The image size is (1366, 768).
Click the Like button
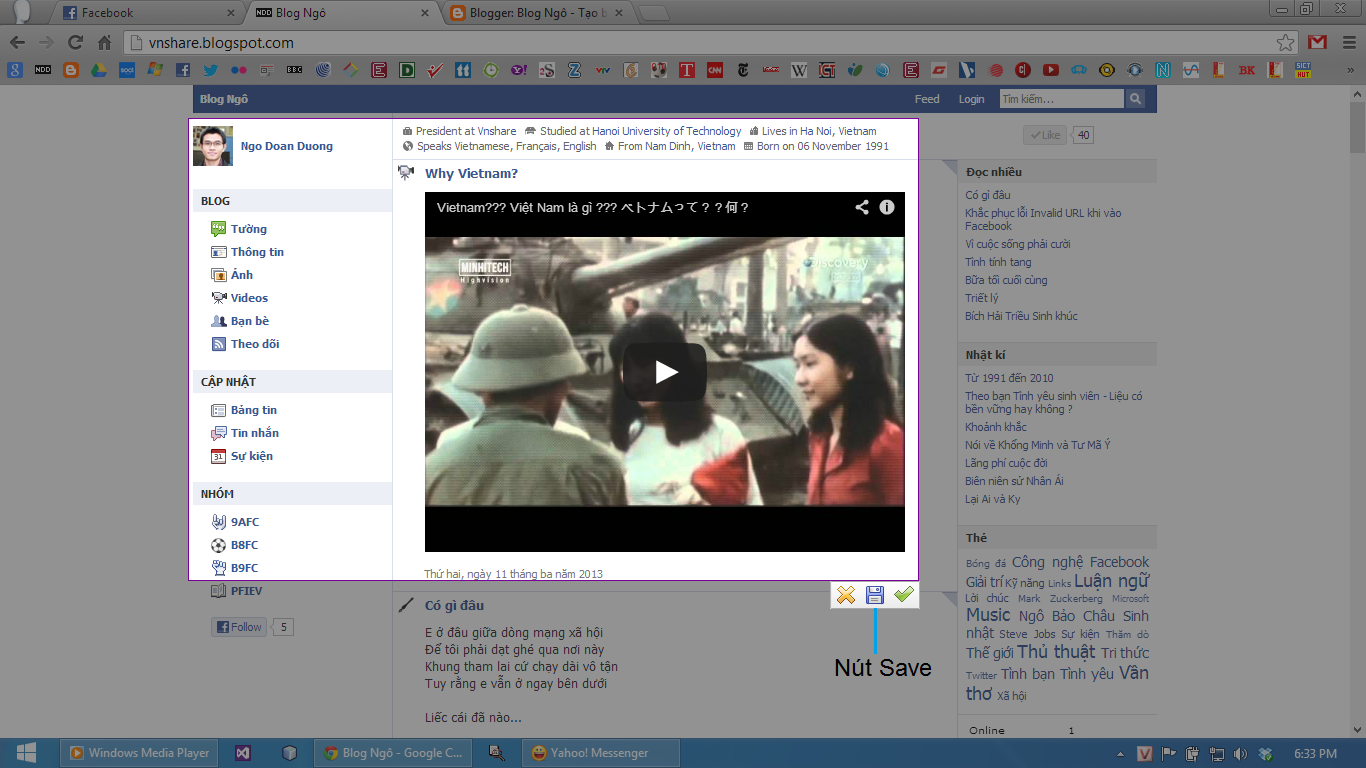tap(1045, 135)
